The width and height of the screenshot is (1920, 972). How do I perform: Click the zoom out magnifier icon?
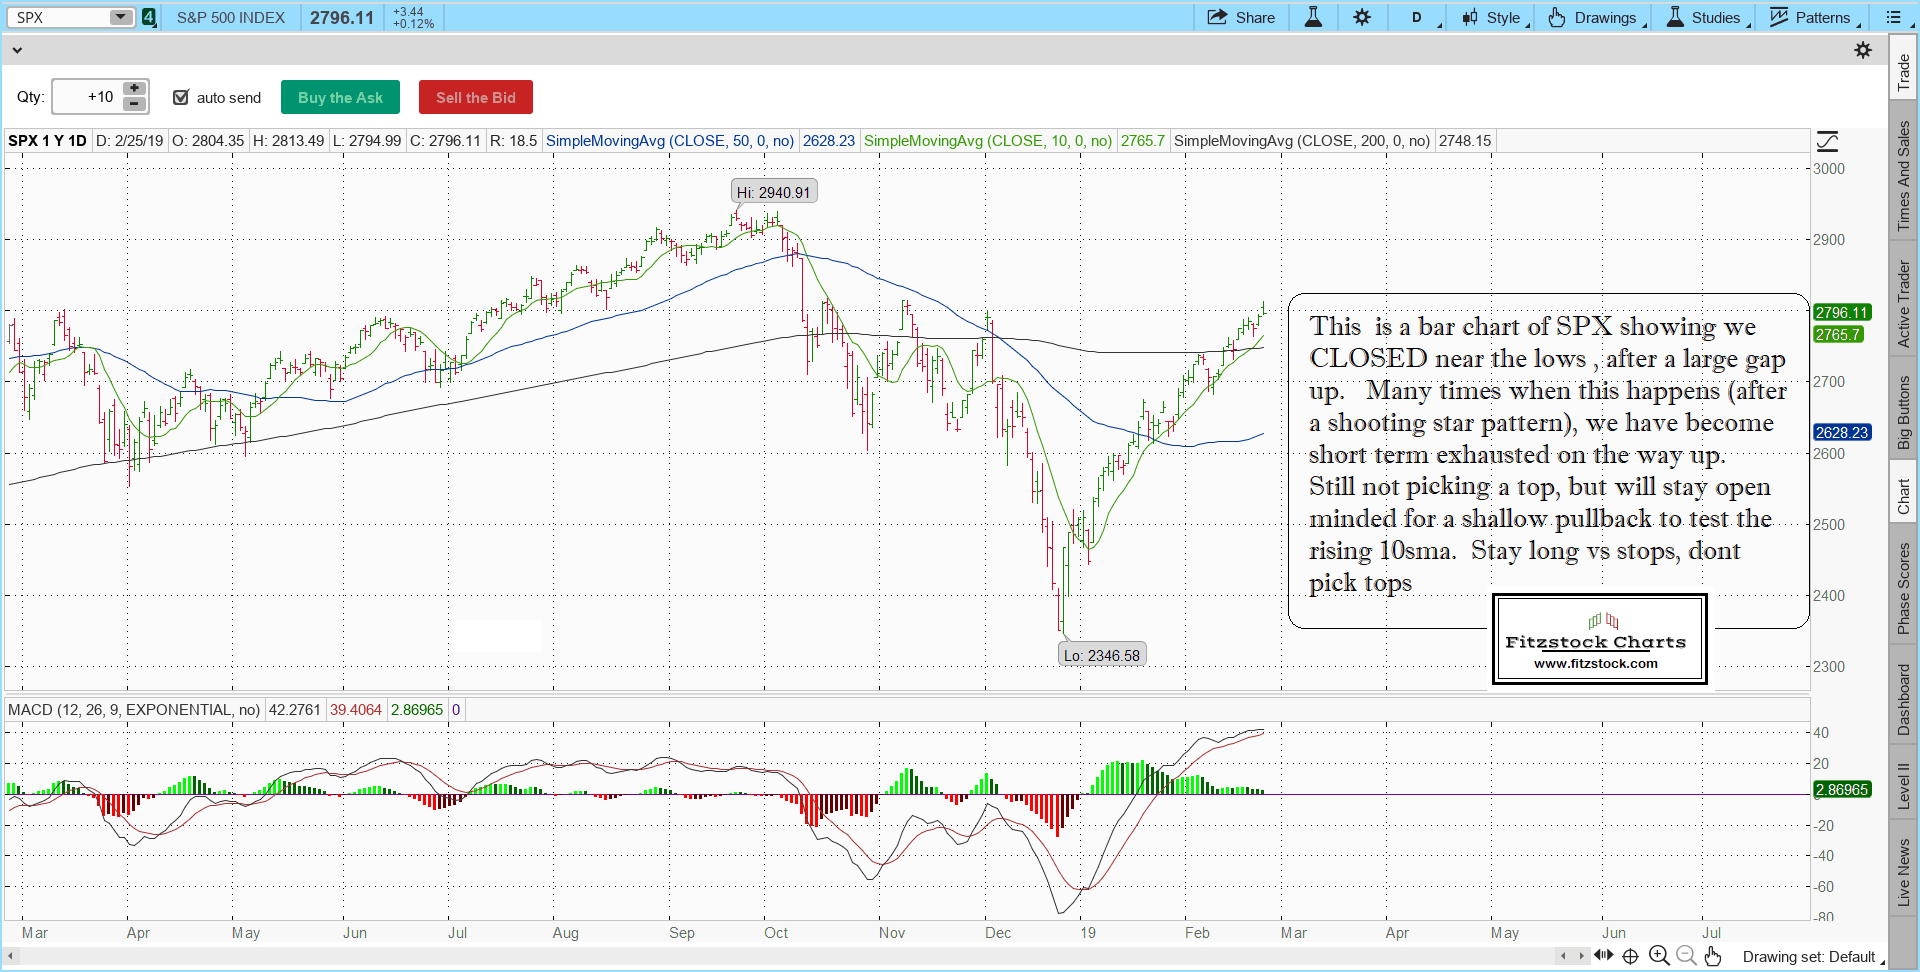(x=1686, y=956)
